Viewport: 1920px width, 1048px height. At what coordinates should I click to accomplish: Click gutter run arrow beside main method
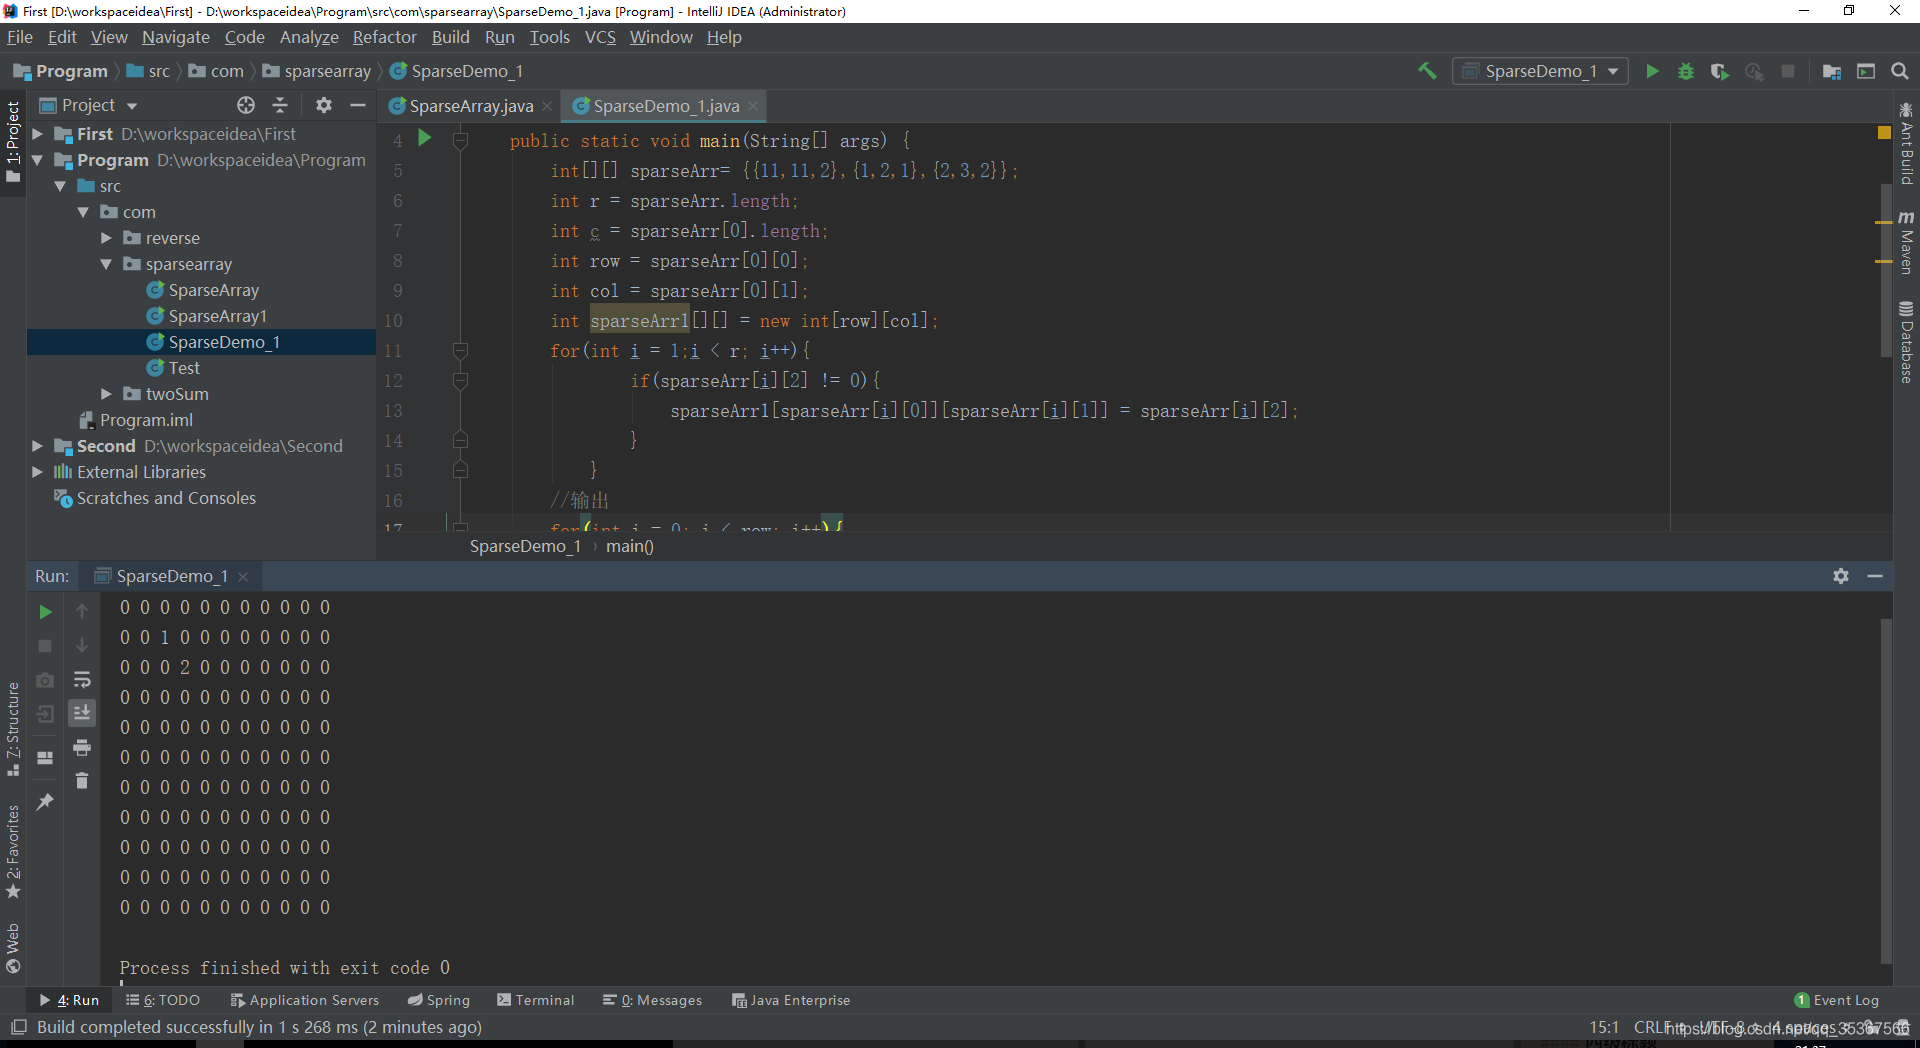tap(425, 138)
